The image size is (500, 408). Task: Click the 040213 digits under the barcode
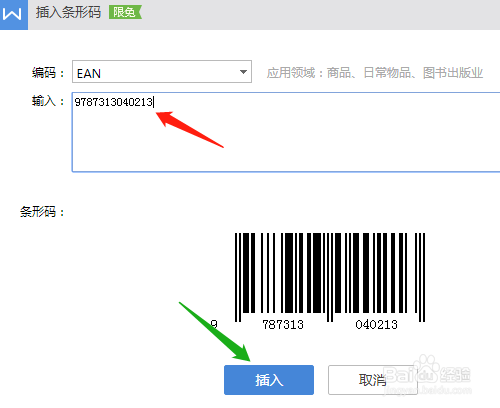376,325
